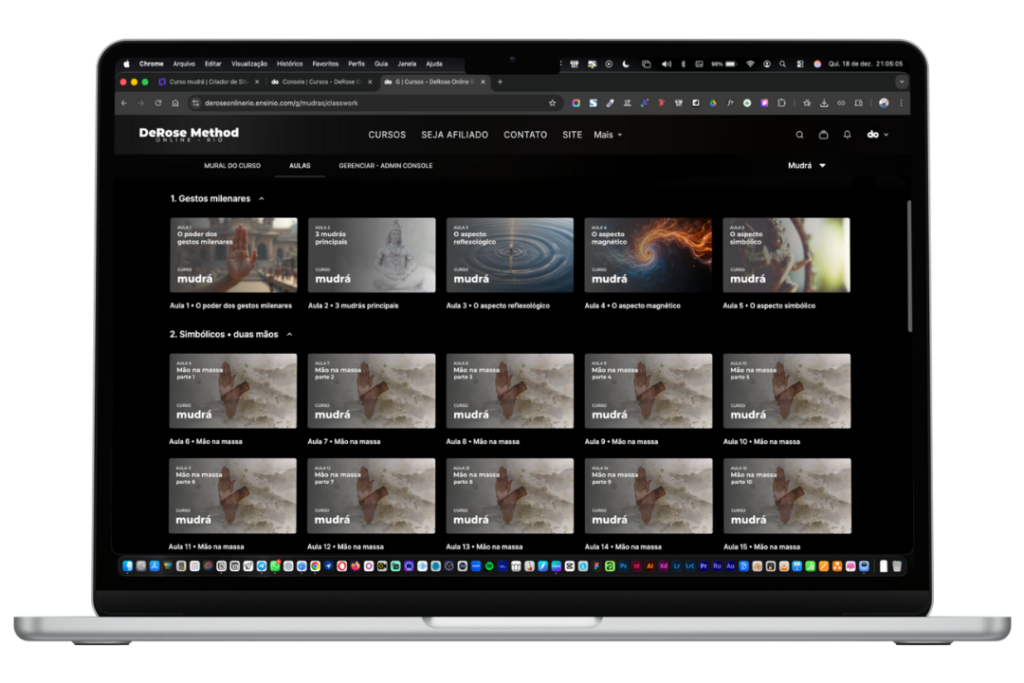Viewport: 1024px width, 683px height.
Task: Click the Bluetooth icon in the menu bar
Action: 683,64
